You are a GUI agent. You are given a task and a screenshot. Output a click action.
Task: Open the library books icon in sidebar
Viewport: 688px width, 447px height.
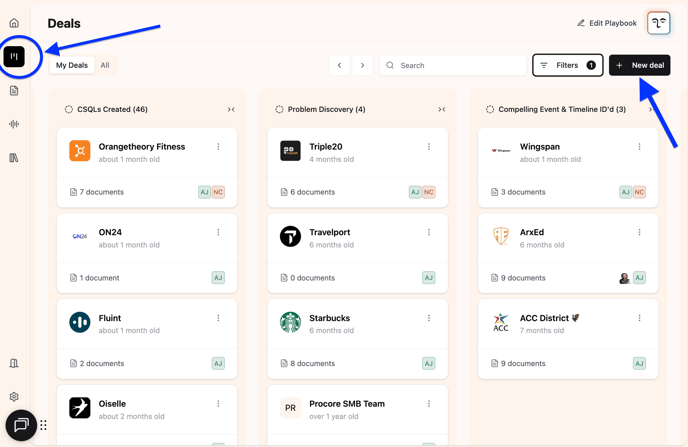click(14, 158)
